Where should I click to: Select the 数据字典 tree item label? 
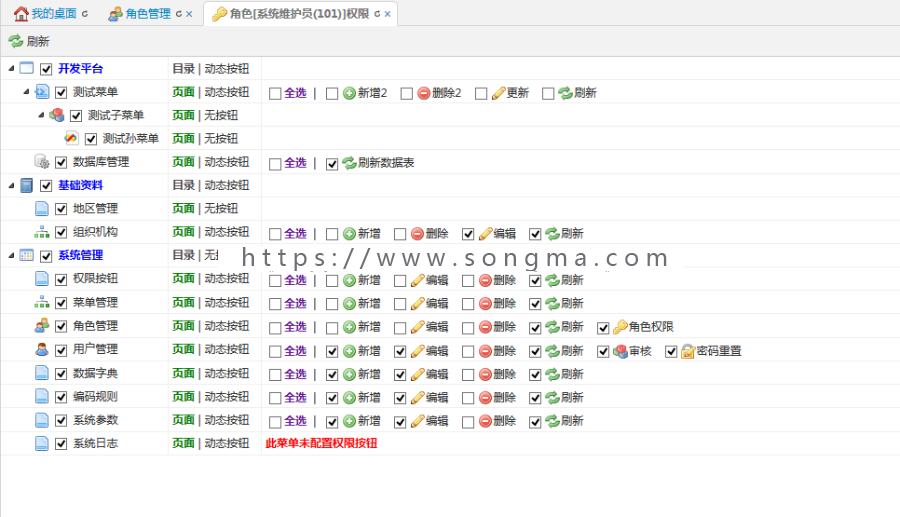95,374
